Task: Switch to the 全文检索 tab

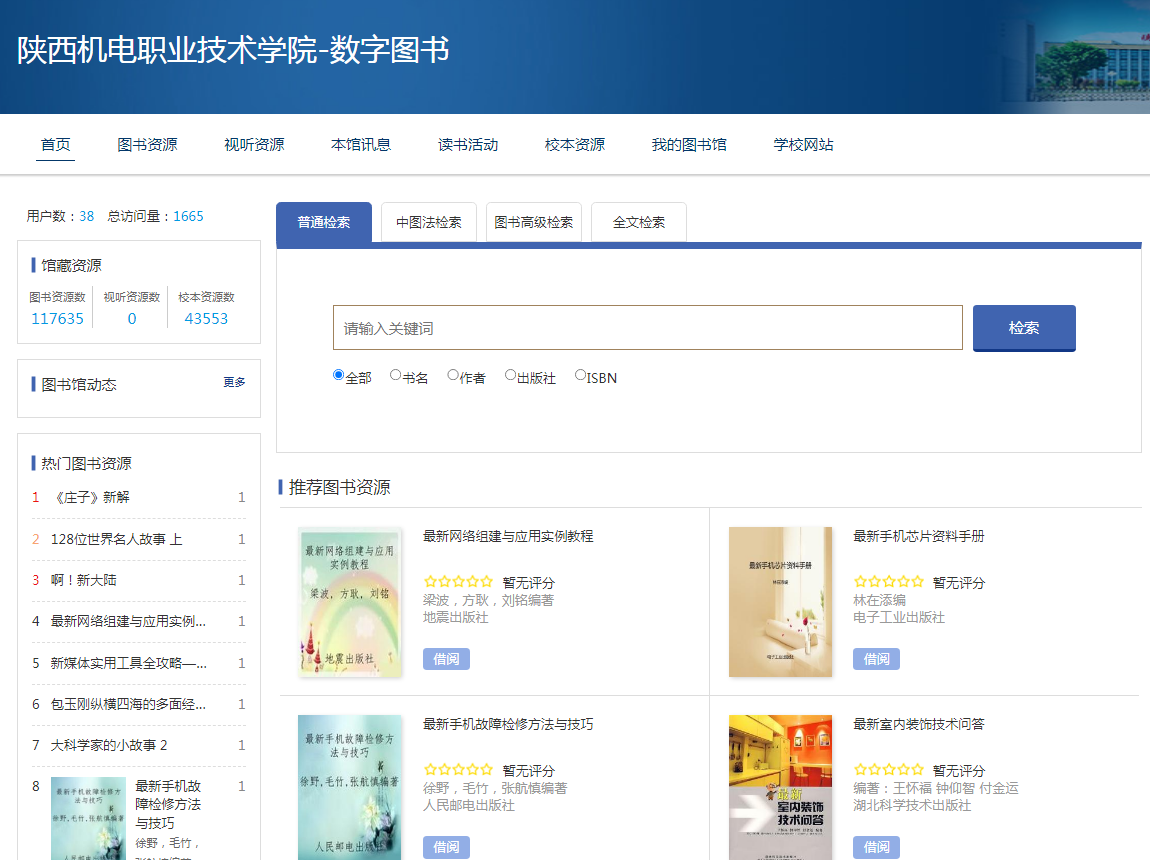Action: click(x=639, y=222)
